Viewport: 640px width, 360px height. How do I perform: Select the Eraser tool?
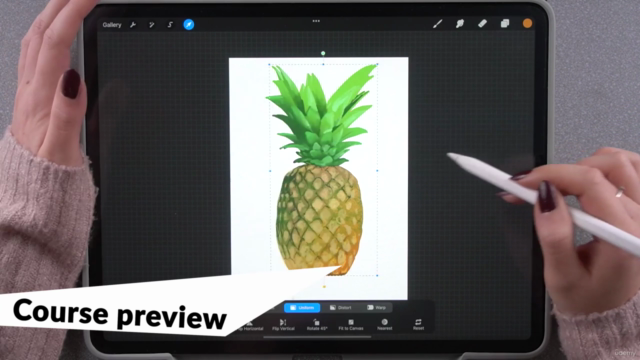482,23
